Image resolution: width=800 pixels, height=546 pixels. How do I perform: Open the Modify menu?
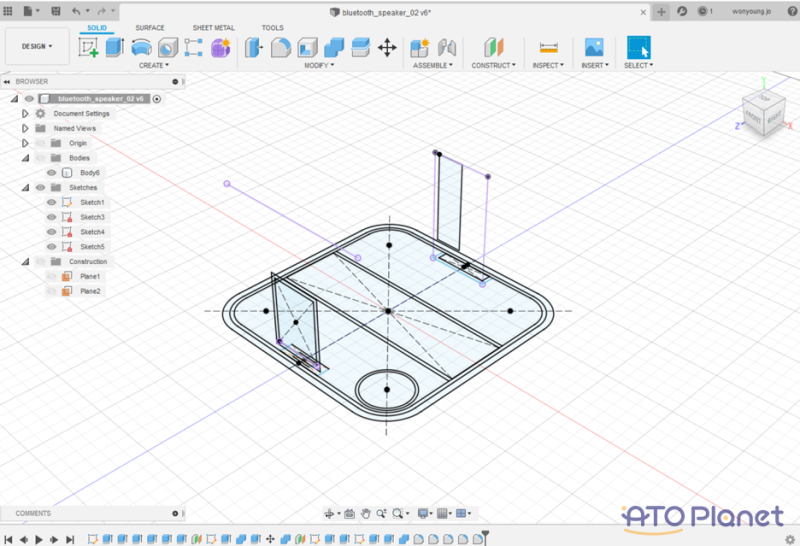318,65
